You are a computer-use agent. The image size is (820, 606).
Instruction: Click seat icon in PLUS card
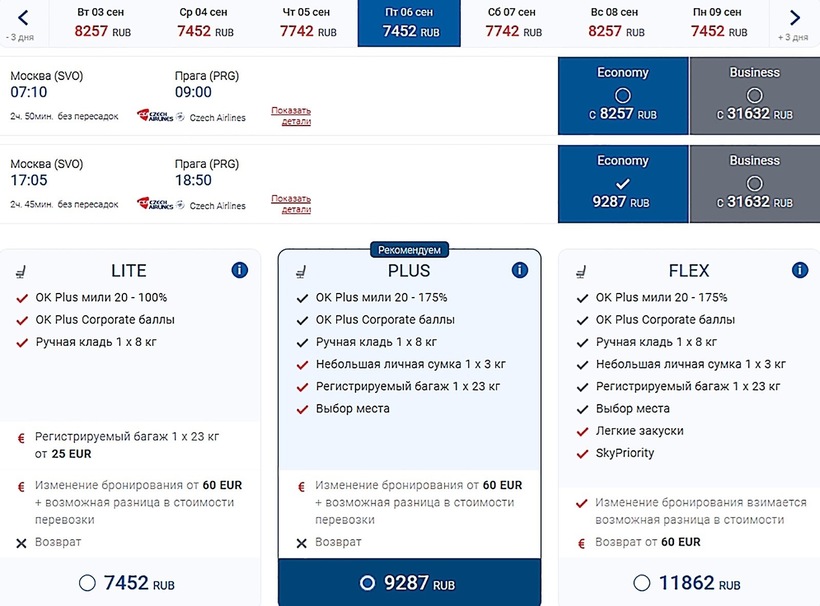click(301, 271)
